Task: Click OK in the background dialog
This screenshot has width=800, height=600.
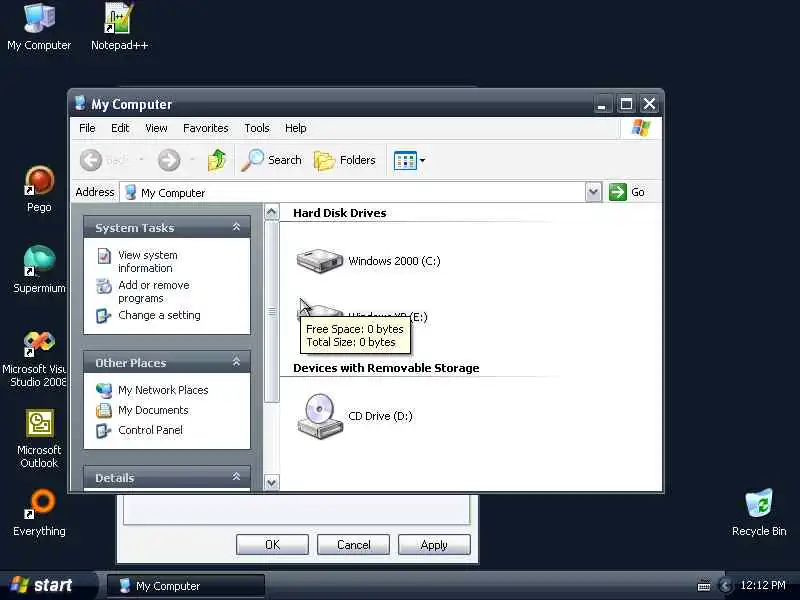Action: tap(272, 544)
